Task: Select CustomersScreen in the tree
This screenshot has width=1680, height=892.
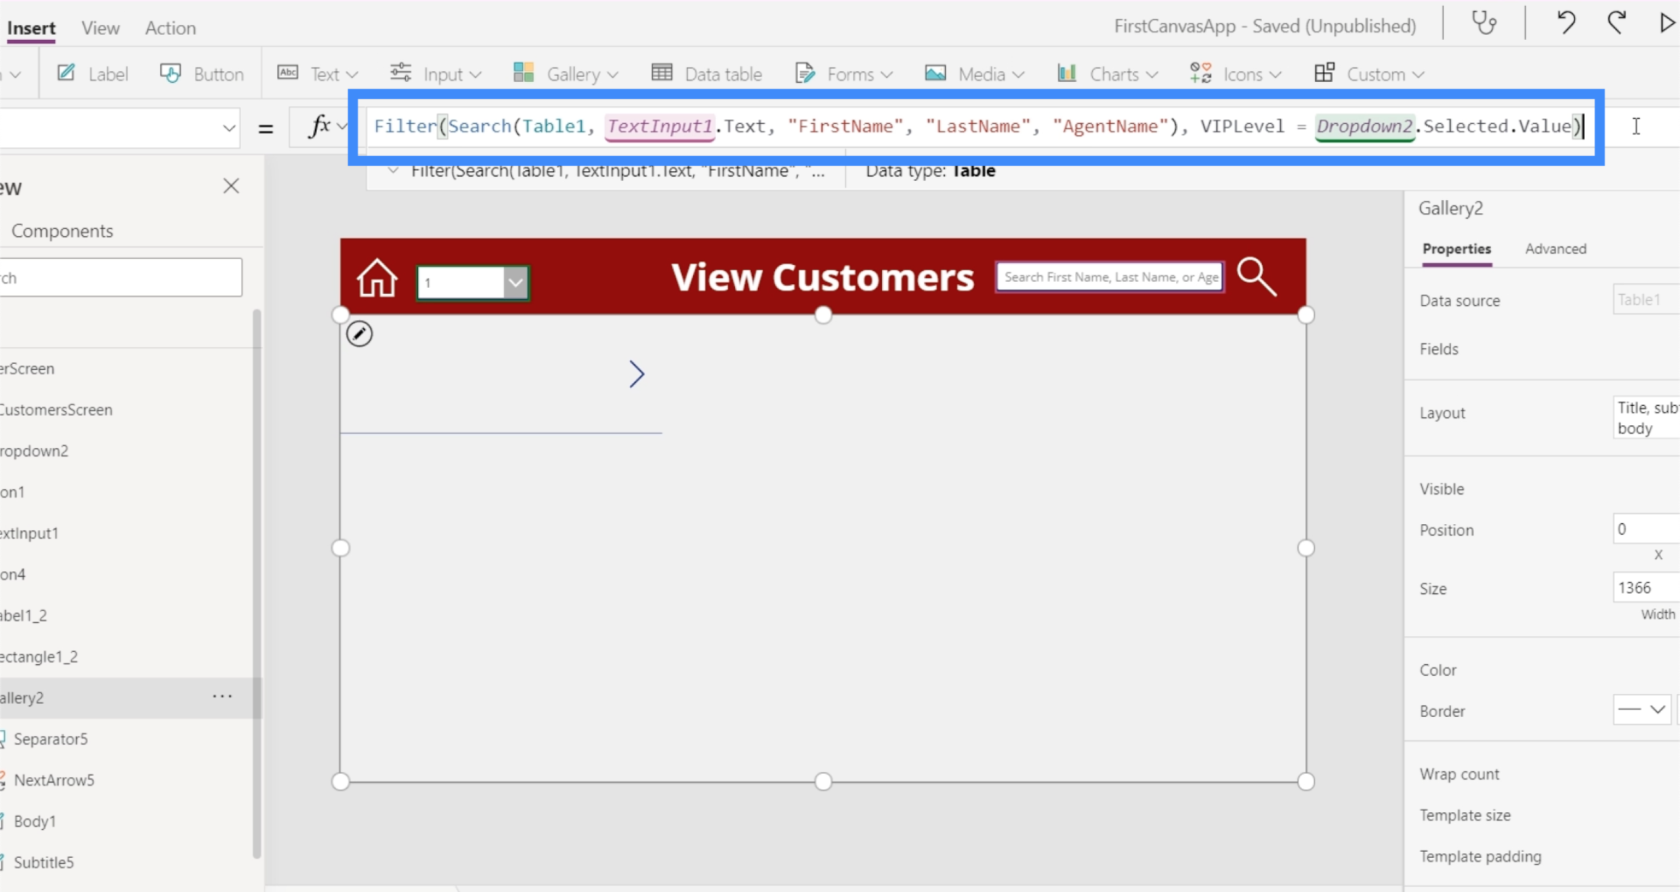Action: pos(56,410)
